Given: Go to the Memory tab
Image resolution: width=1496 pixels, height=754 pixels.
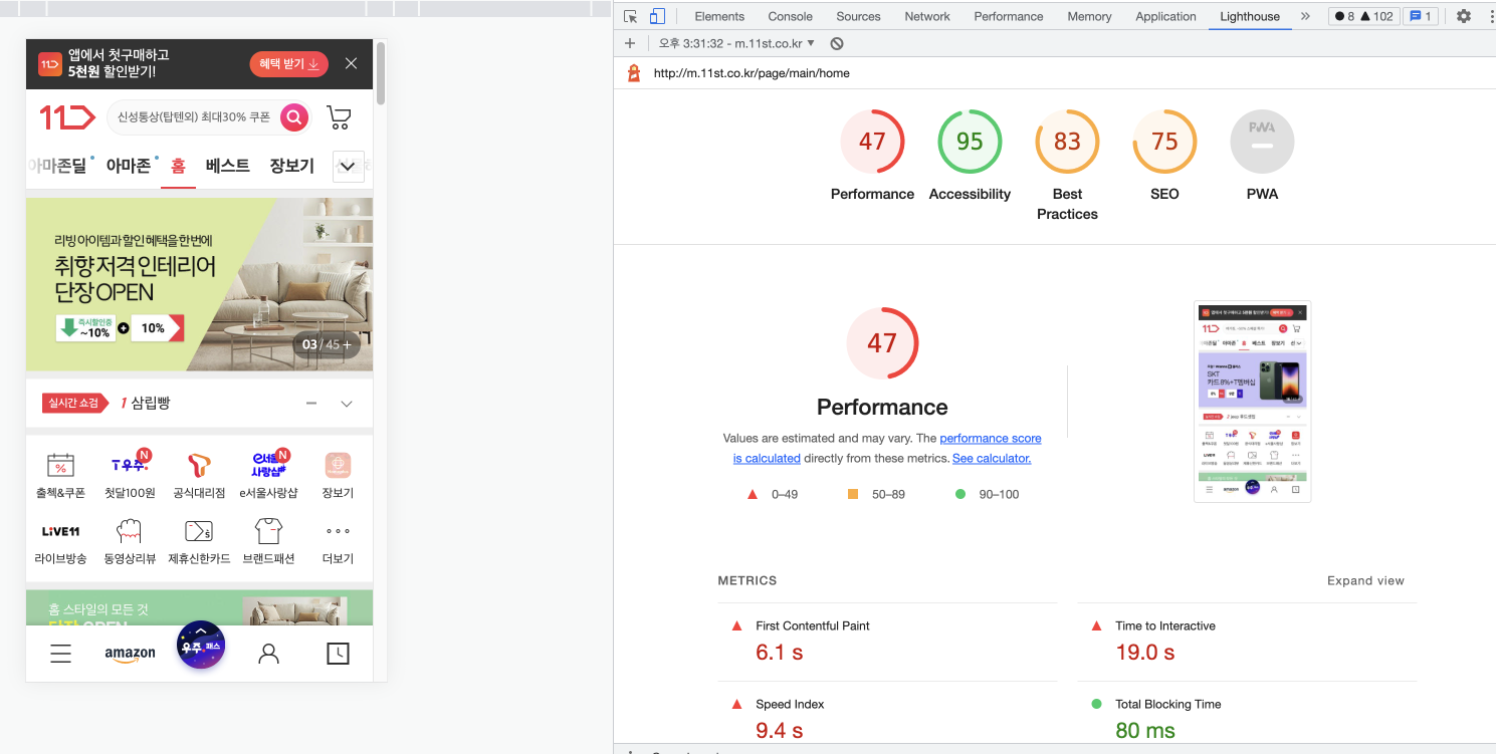Looking at the screenshot, I should click(x=1089, y=16).
